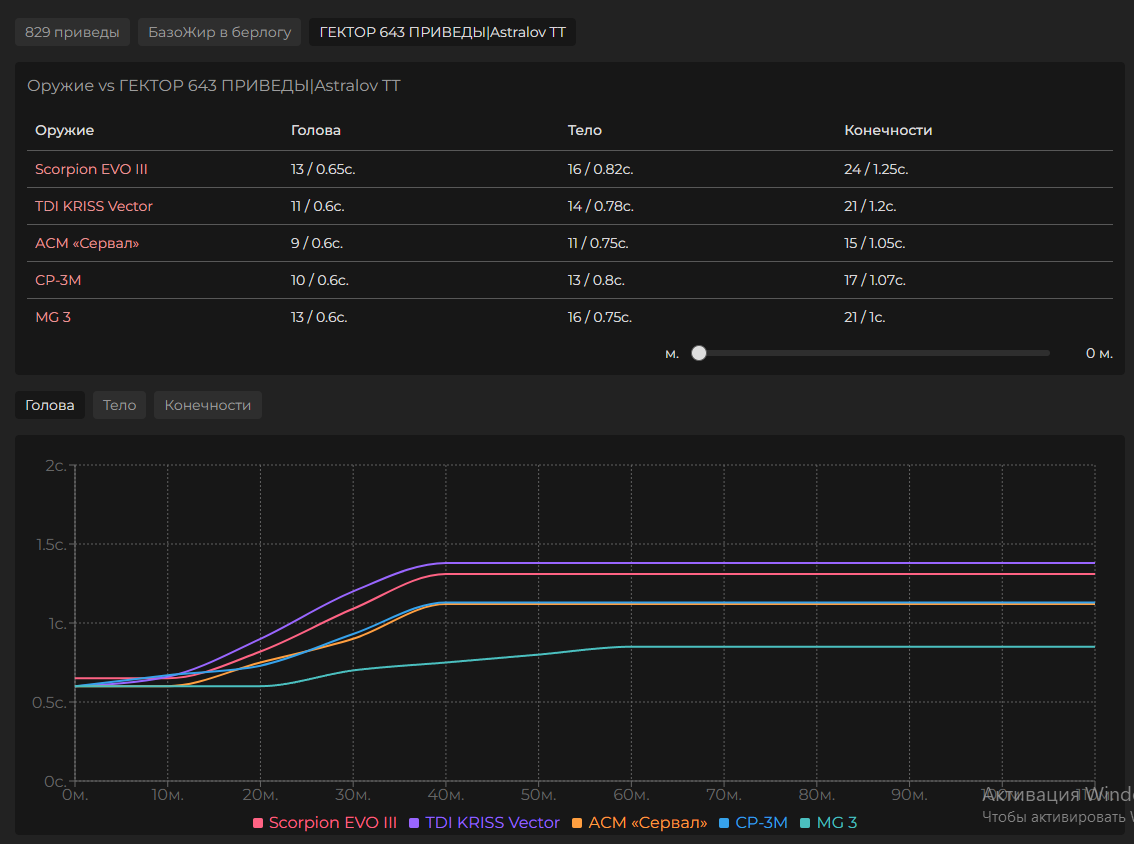
Task: Show the Конечности chart tab
Action: [207, 405]
